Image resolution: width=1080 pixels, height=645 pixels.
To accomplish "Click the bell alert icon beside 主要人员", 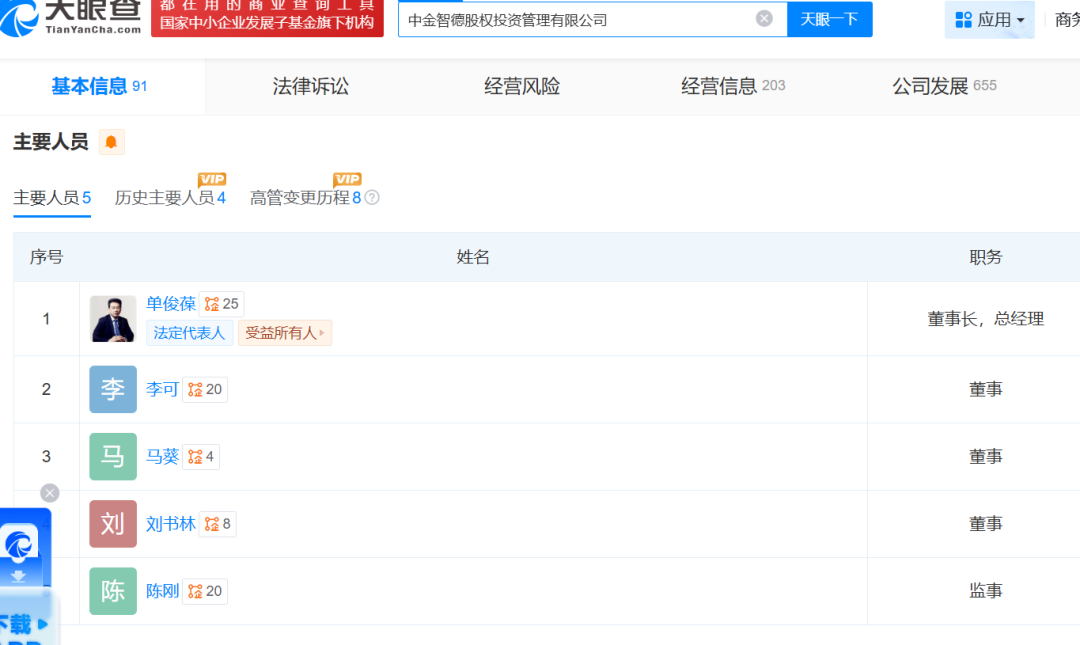I will [111, 142].
